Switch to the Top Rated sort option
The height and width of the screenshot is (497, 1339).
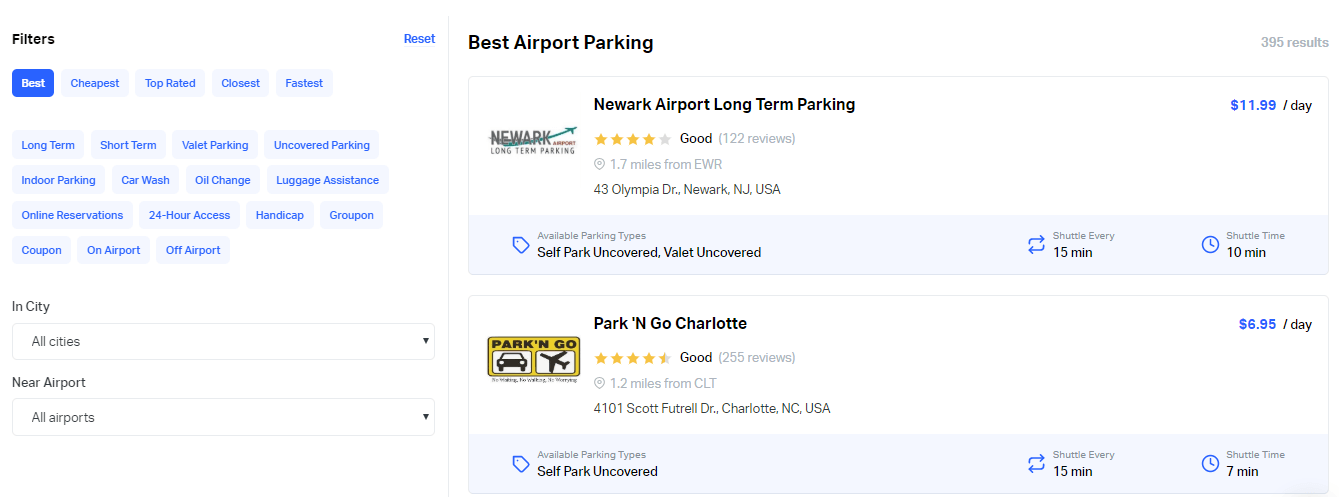tap(170, 83)
